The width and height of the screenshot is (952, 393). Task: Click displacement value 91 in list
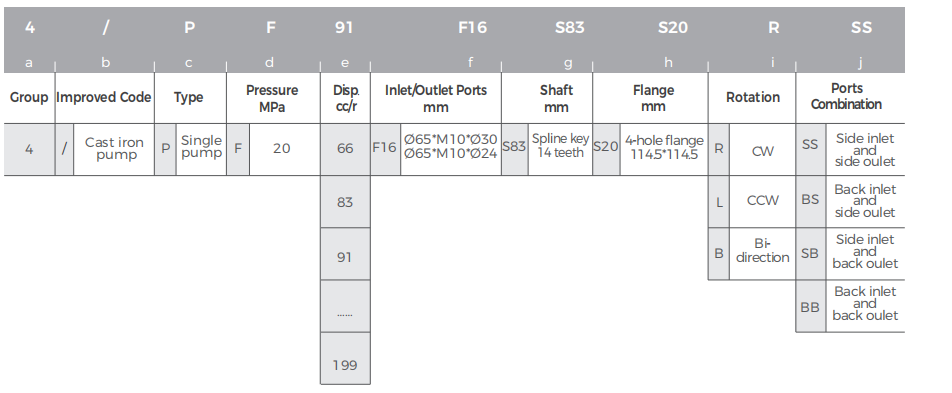click(345, 256)
